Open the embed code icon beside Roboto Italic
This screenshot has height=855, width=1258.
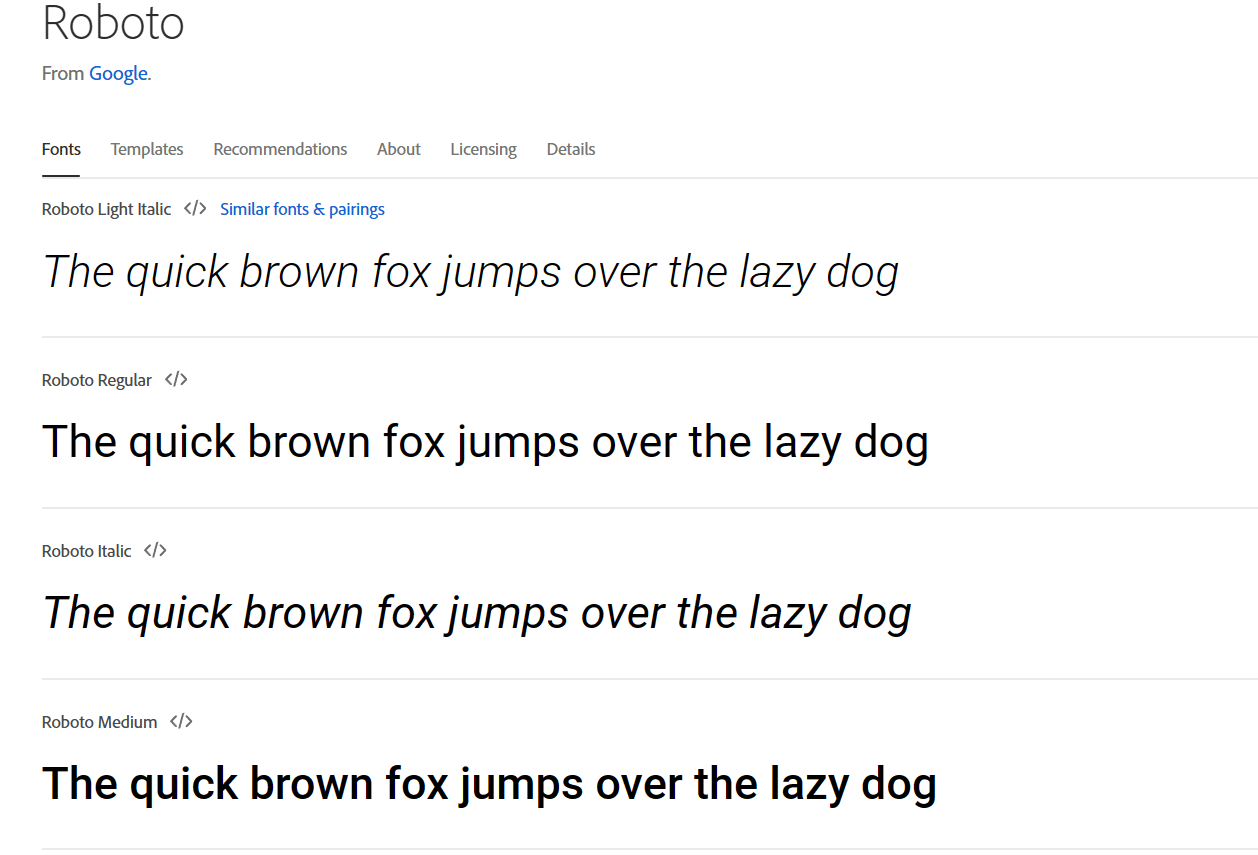[155, 551]
